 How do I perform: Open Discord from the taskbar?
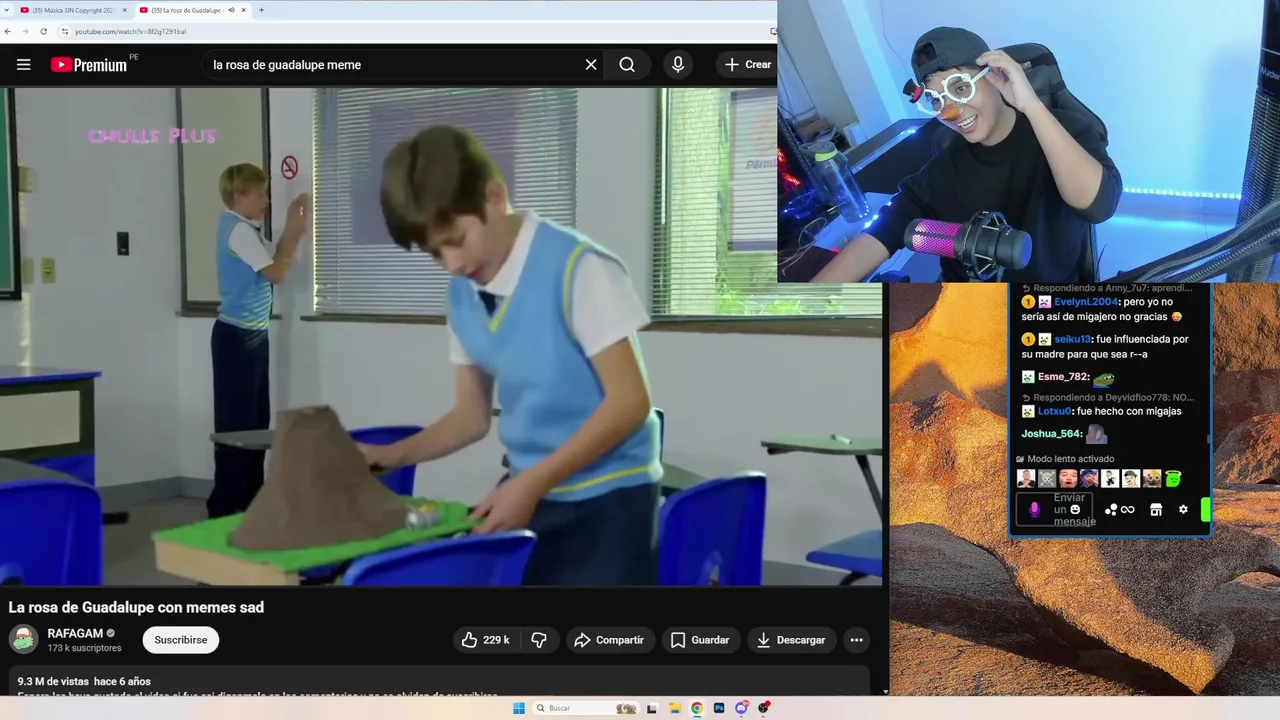tap(741, 708)
